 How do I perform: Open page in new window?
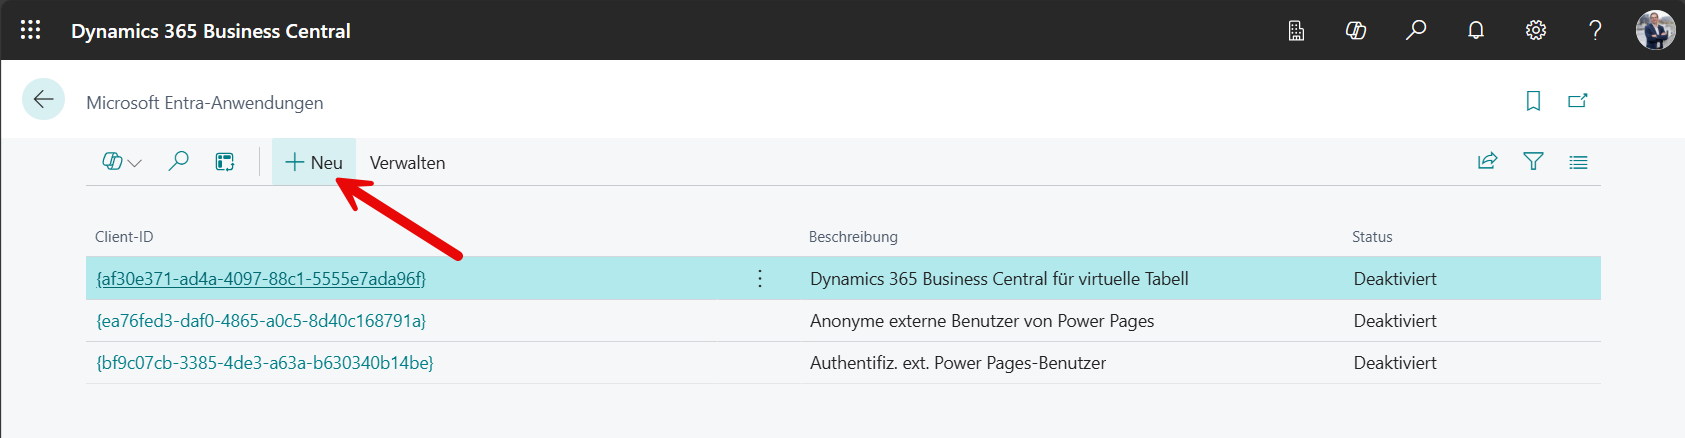[1578, 101]
